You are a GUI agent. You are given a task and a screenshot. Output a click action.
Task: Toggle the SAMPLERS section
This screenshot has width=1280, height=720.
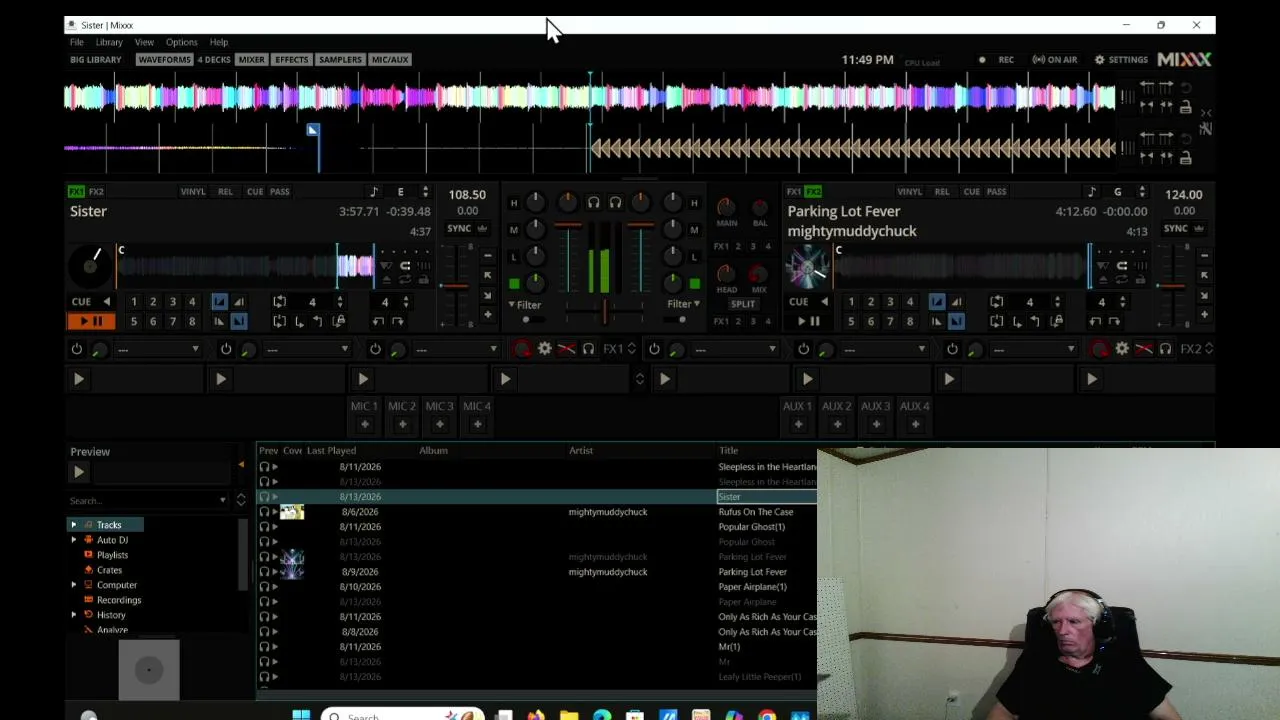340,60
